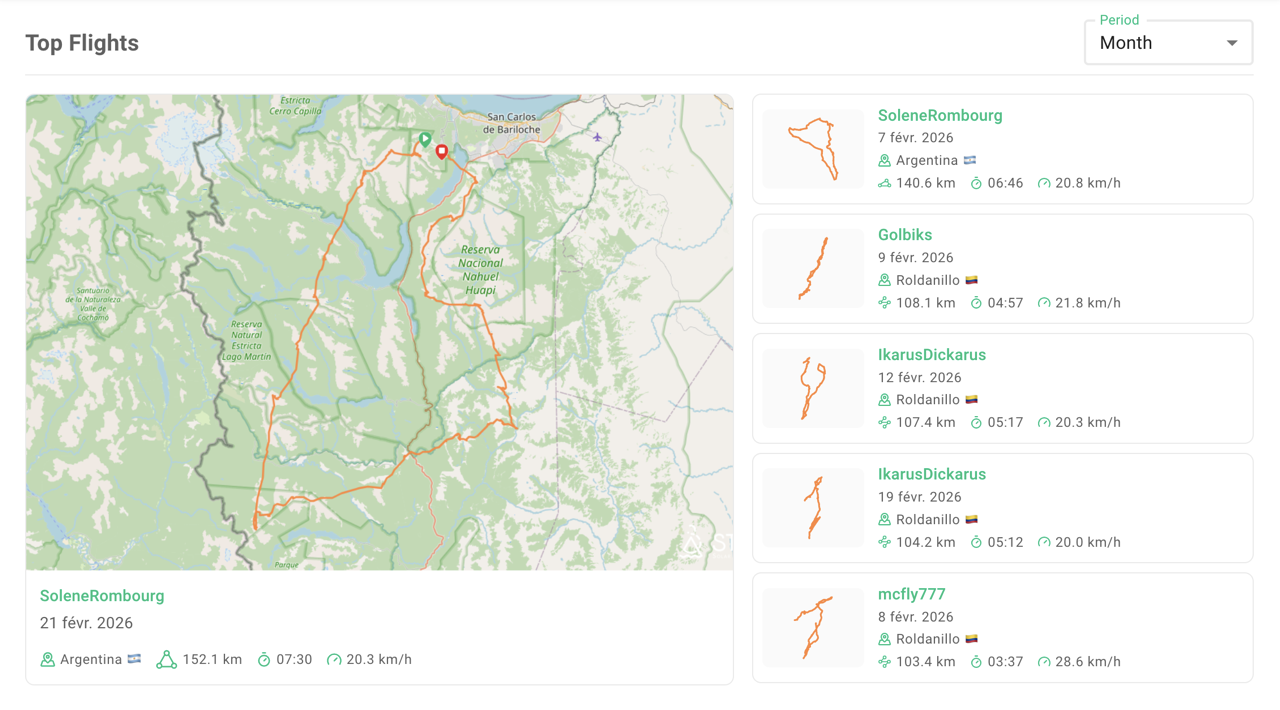This screenshot has height=710, width=1280.
Task: Click the green takeoff marker on map
Action: tap(425, 139)
